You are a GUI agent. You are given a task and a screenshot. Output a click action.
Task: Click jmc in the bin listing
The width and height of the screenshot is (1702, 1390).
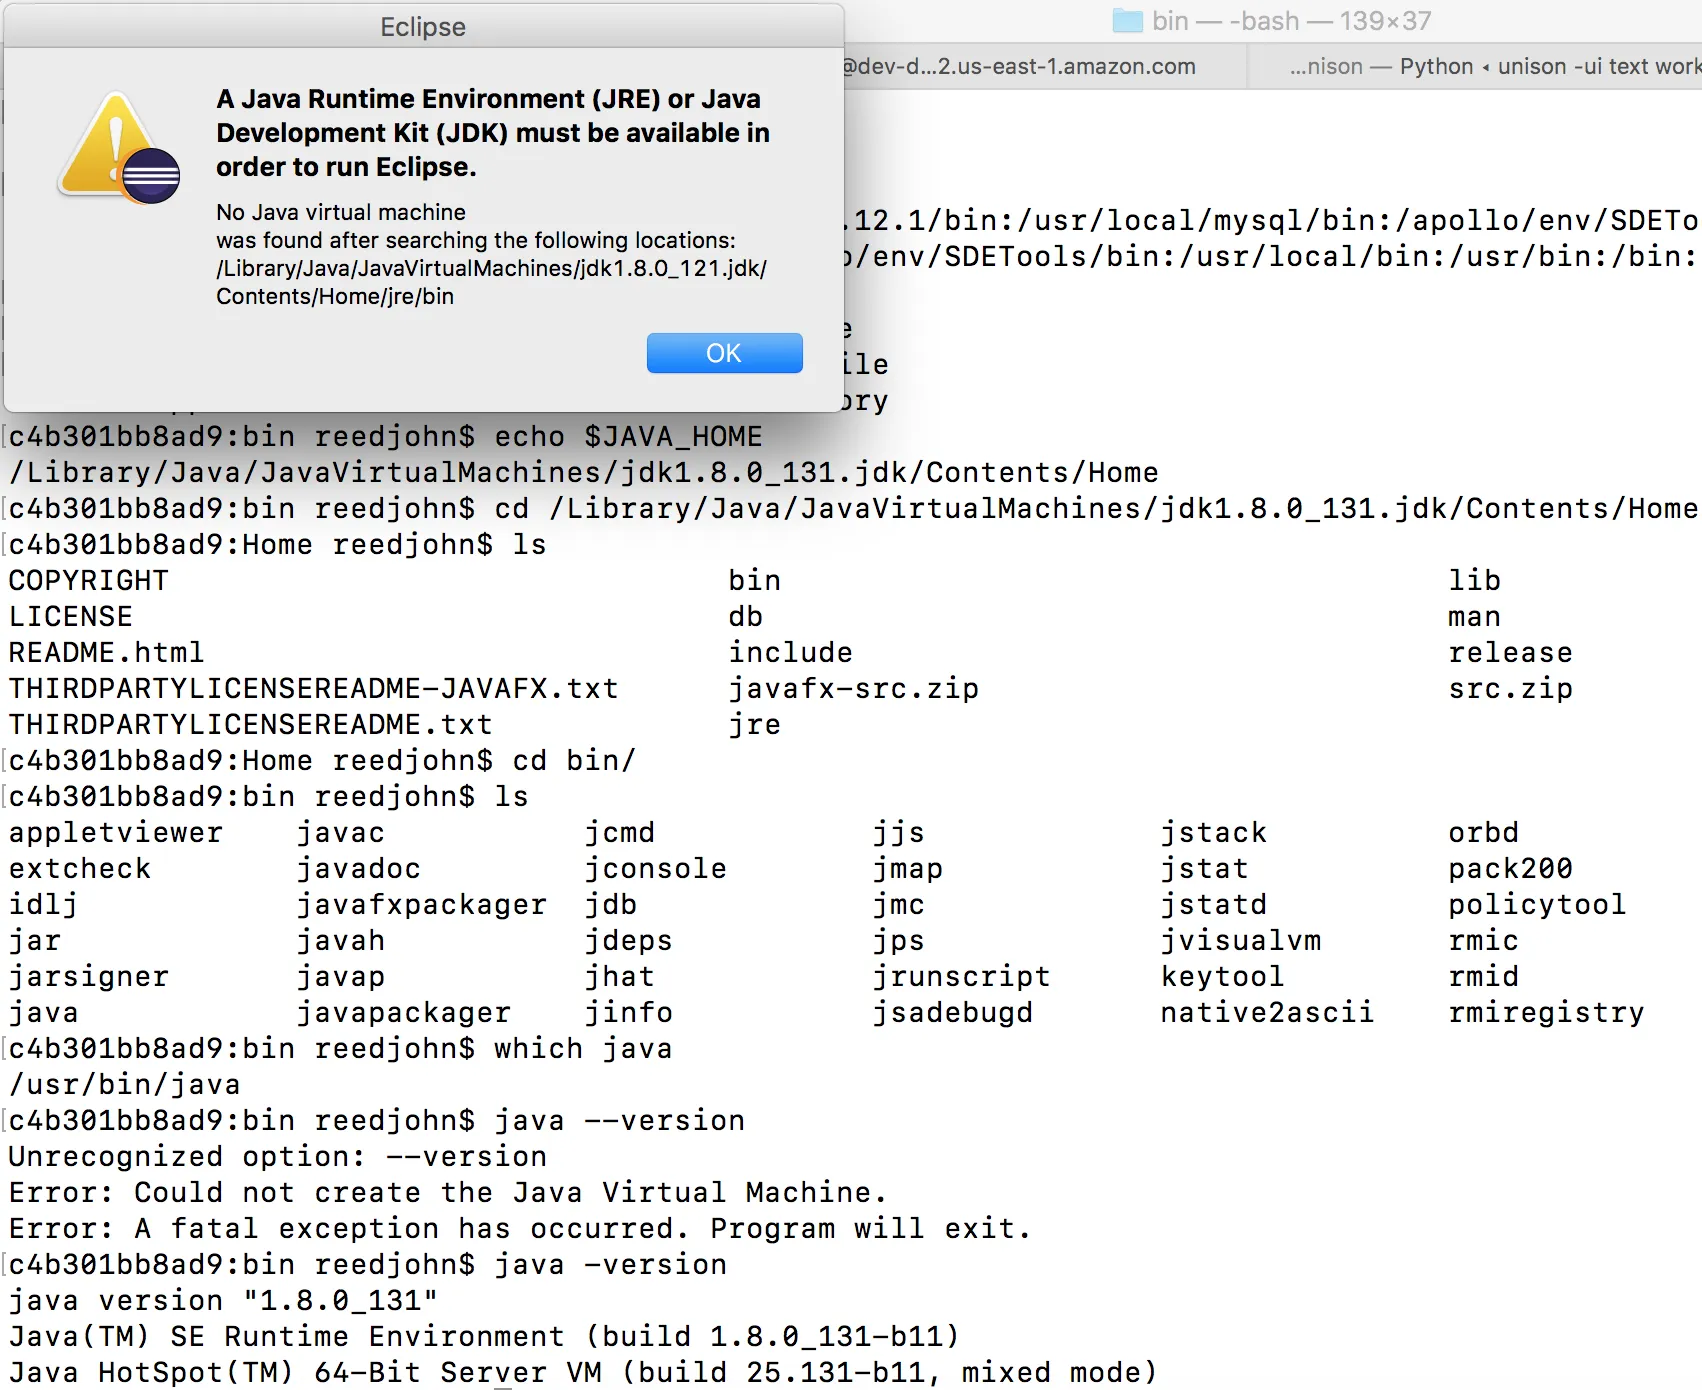(899, 905)
